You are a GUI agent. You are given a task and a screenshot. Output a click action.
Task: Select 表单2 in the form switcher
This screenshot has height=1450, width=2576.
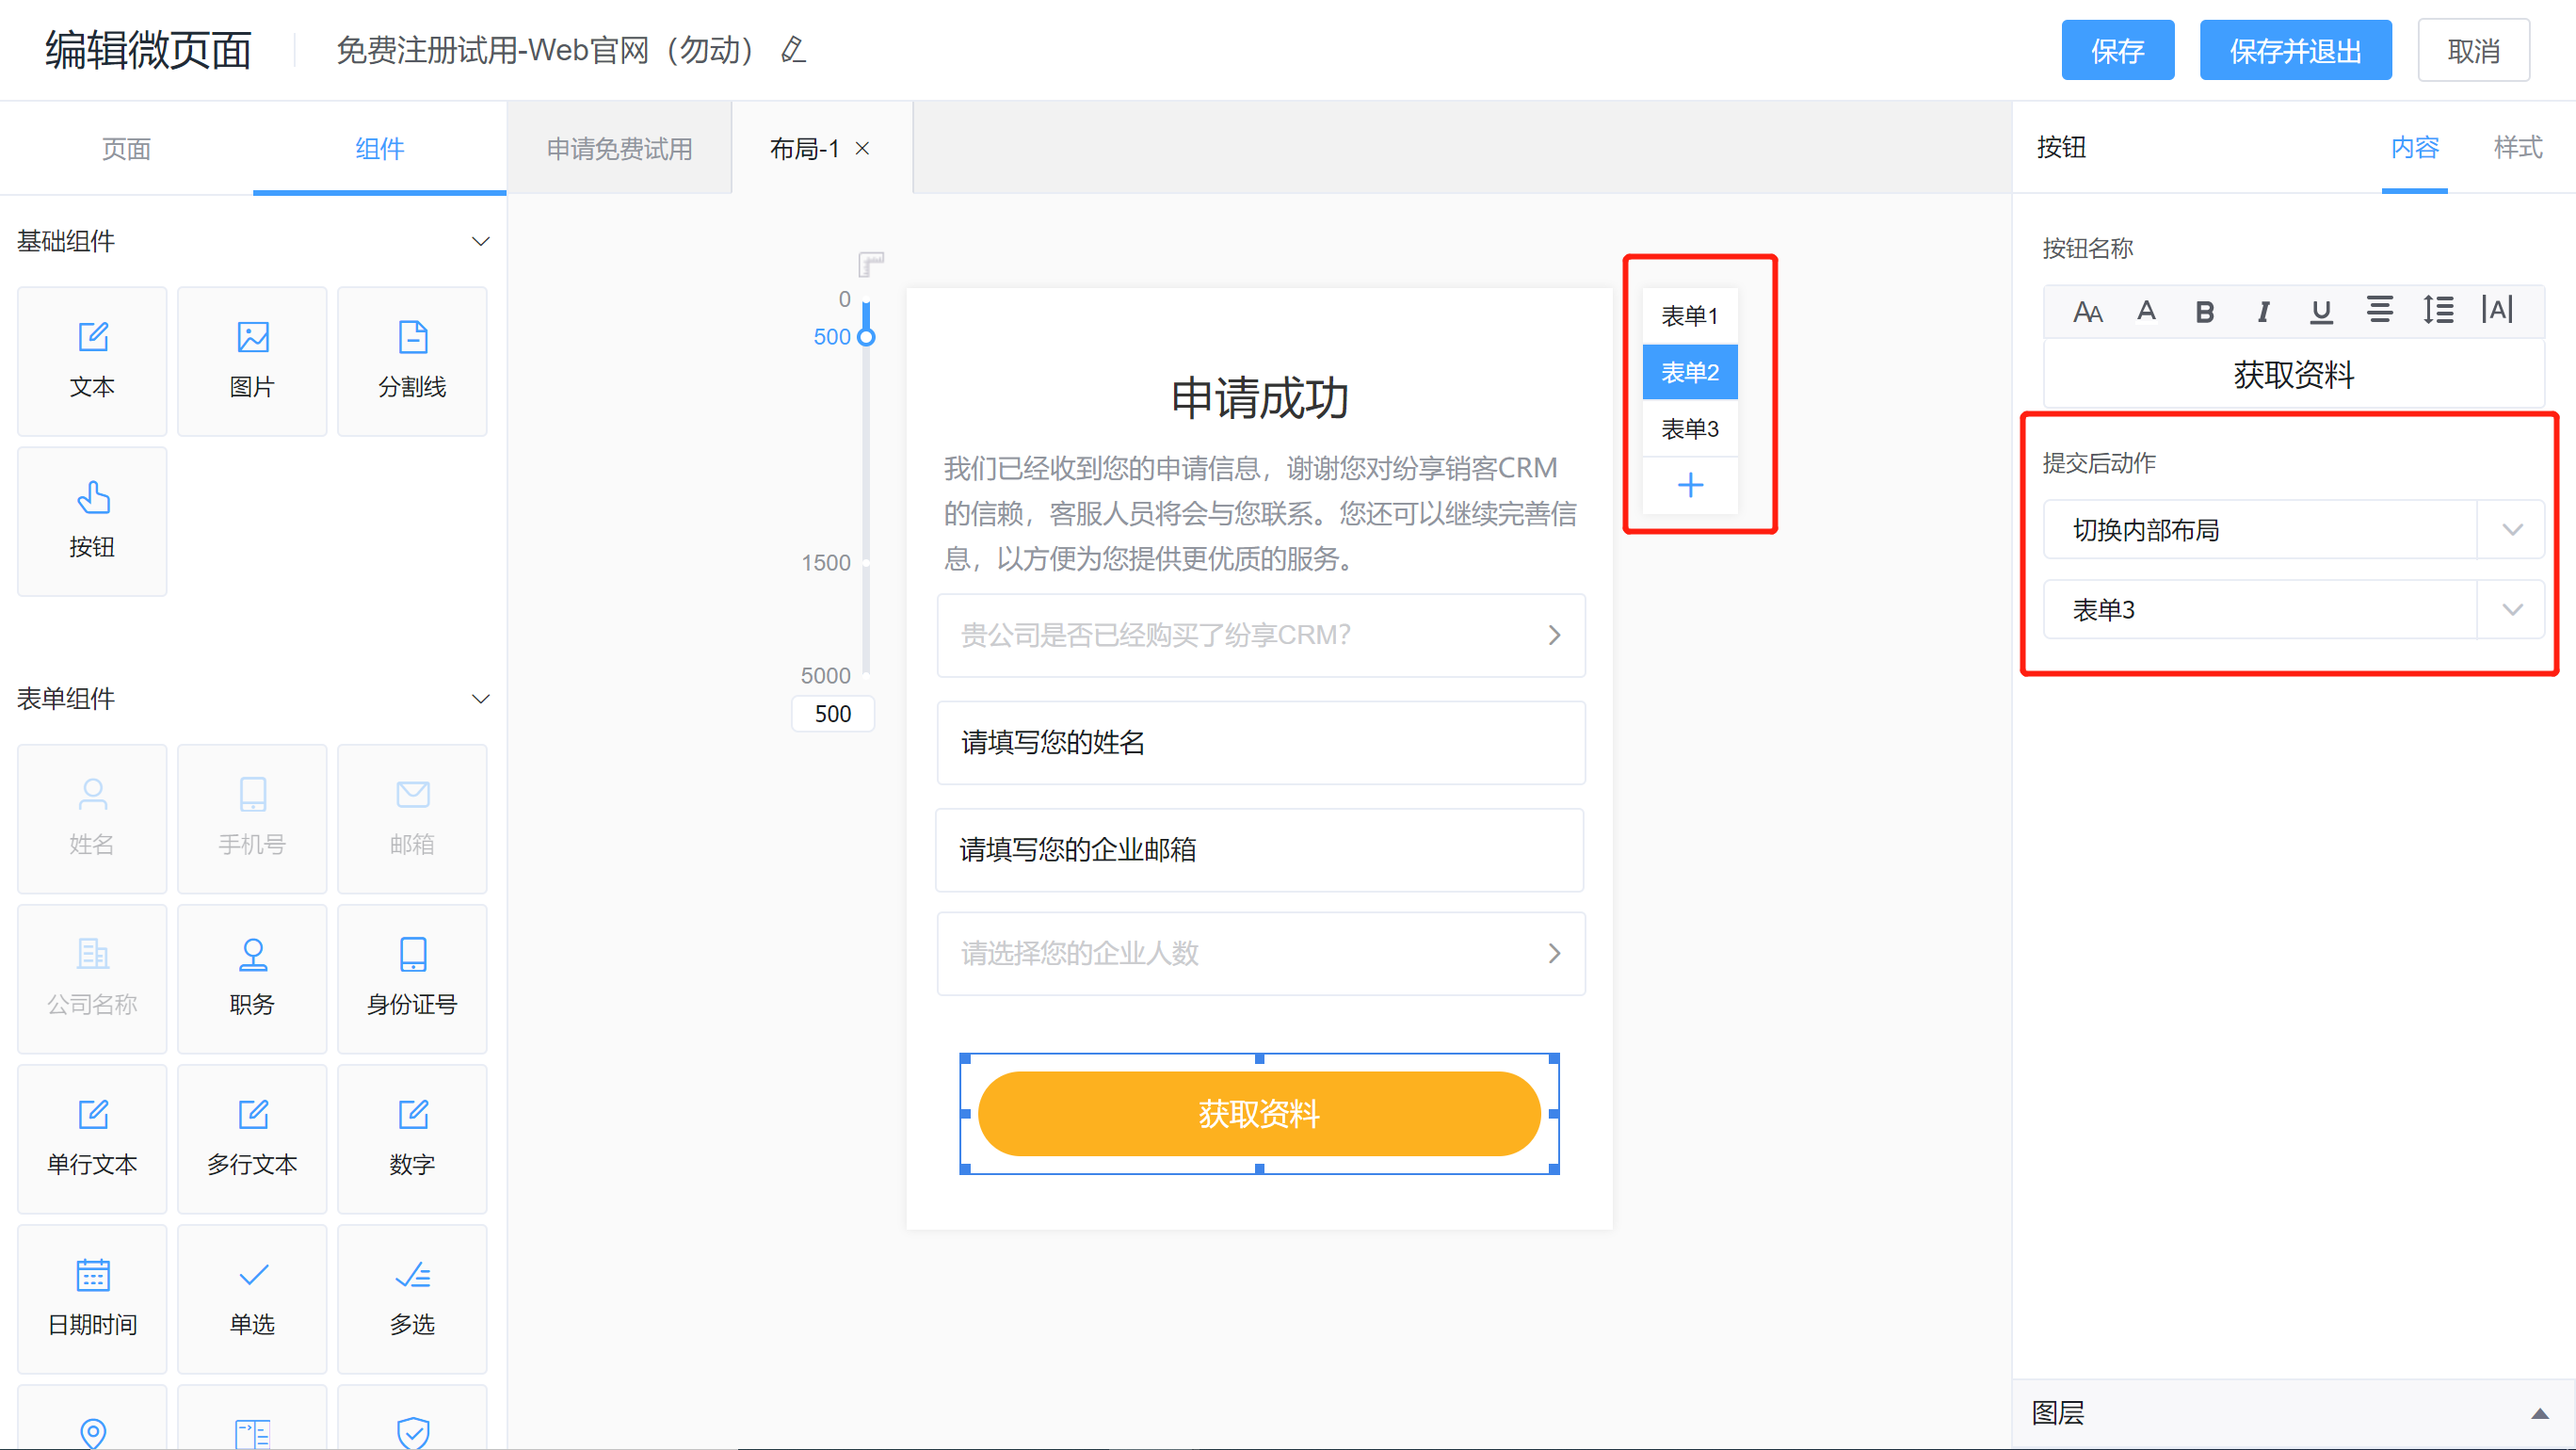(1690, 372)
